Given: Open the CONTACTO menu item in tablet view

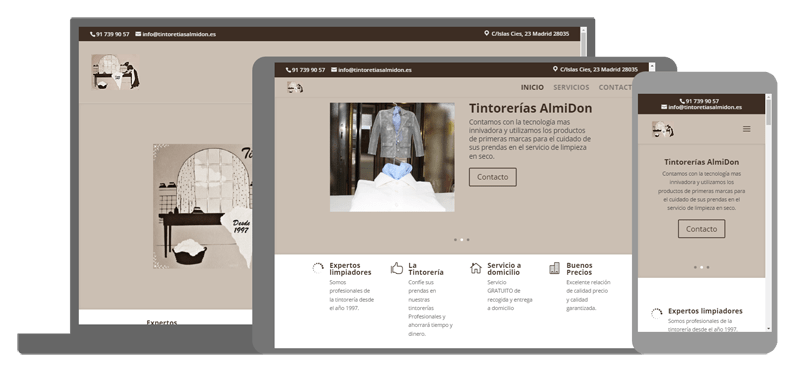Looking at the screenshot, I should pyautogui.click(x=615, y=87).
